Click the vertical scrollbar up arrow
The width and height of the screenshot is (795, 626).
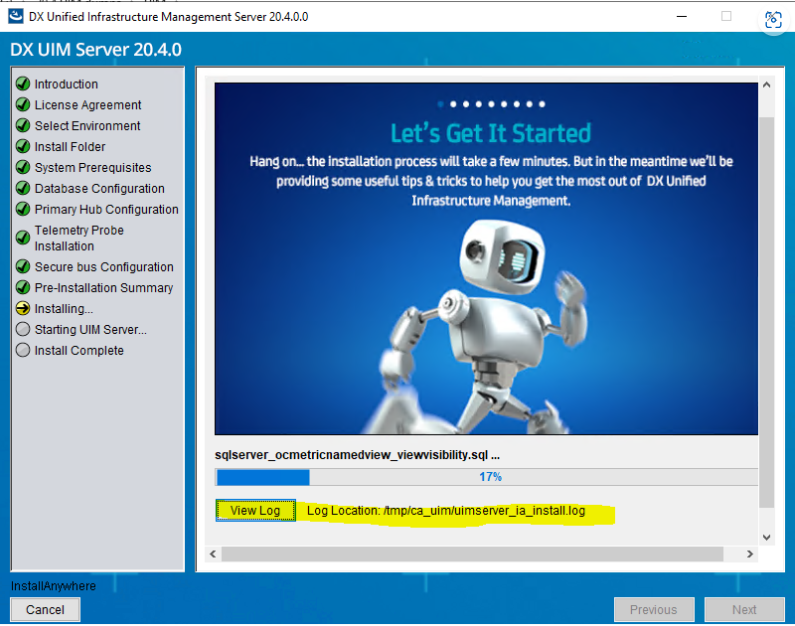click(x=767, y=85)
